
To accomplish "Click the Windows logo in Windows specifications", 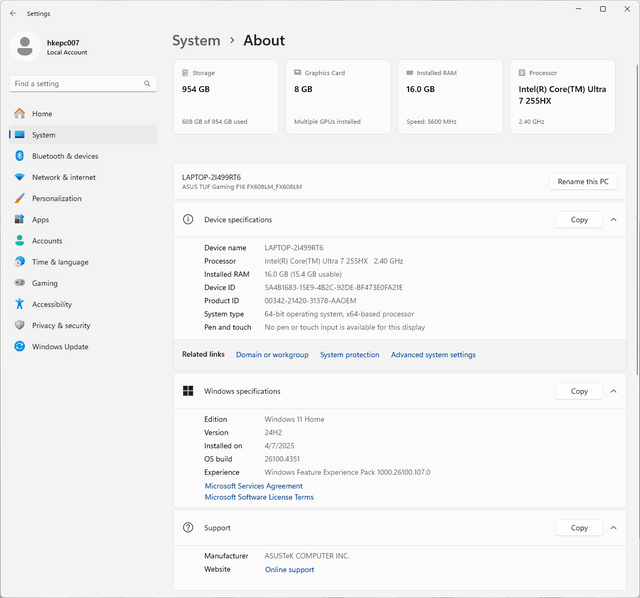I will [x=188, y=391].
